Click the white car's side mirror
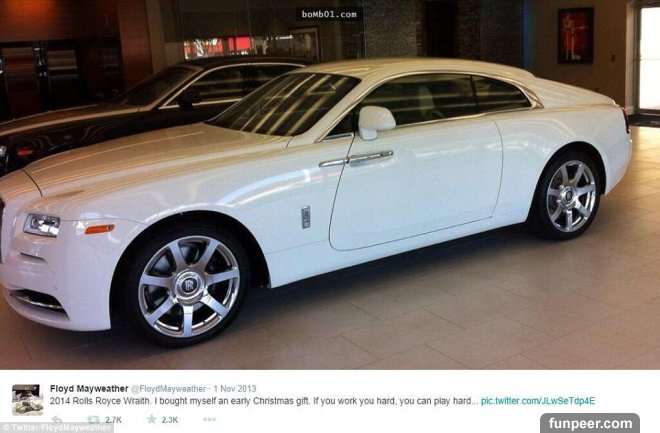 click(376, 122)
